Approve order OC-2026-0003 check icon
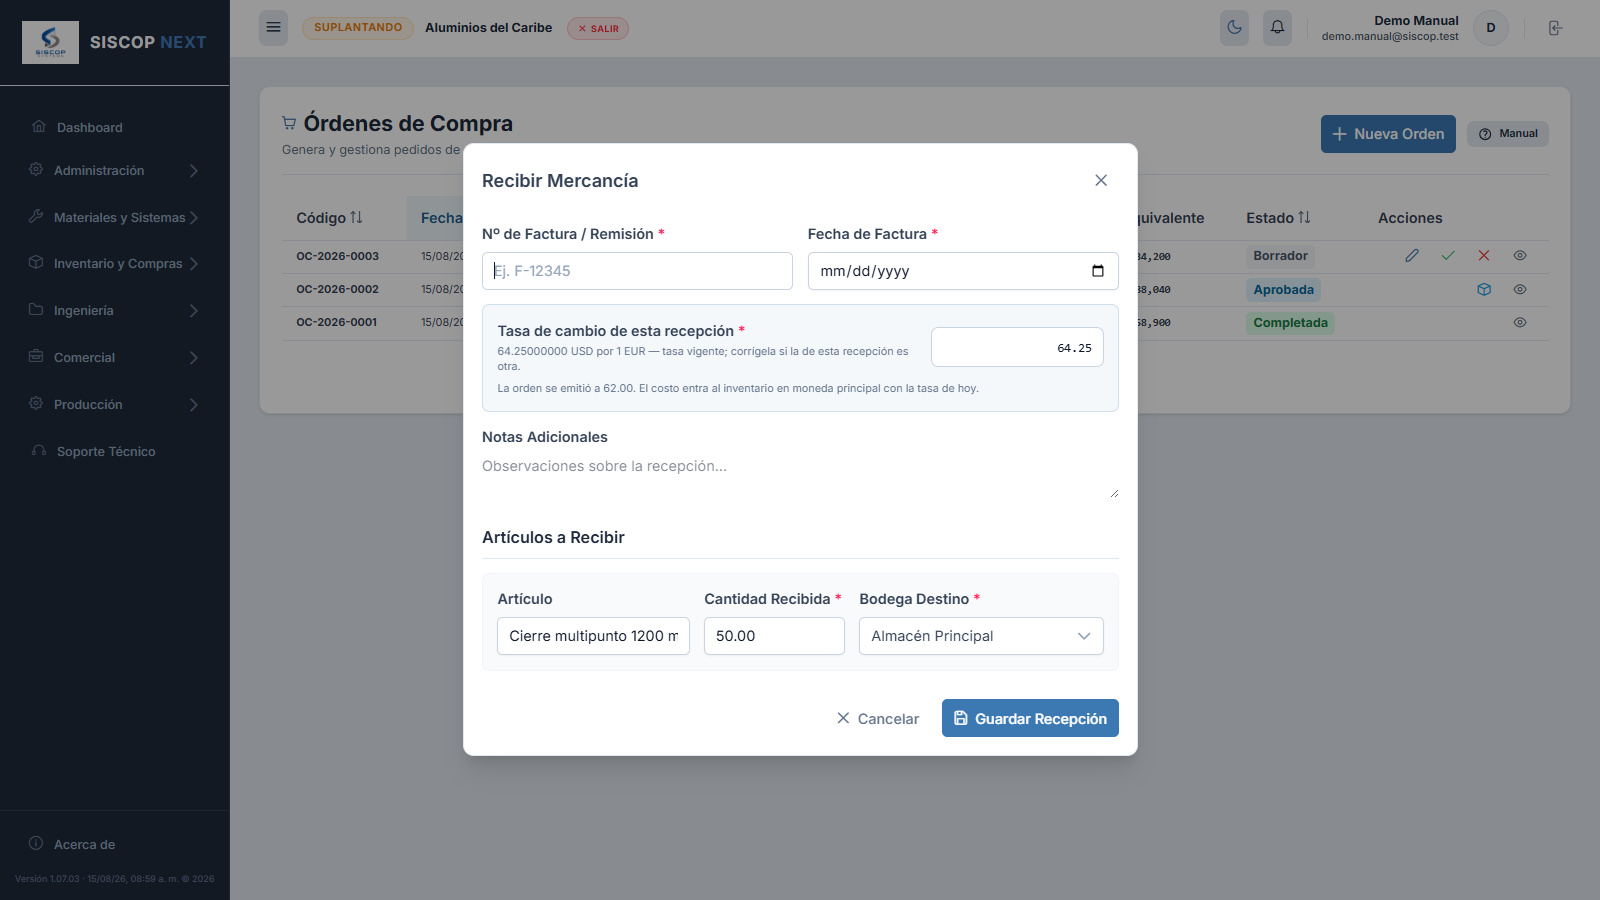This screenshot has width=1600, height=900. click(x=1448, y=256)
